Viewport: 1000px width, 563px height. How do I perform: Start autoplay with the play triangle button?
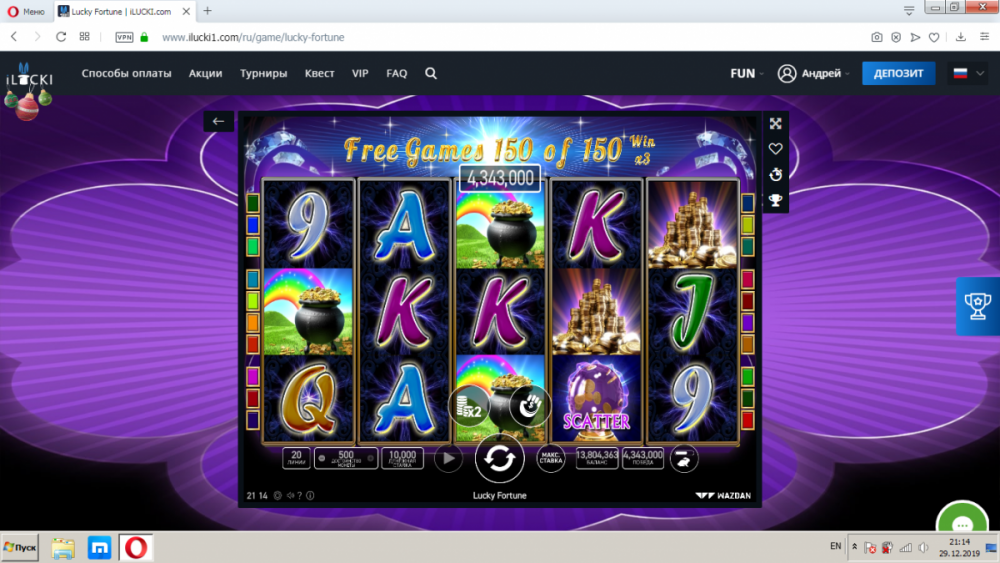point(448,458)
